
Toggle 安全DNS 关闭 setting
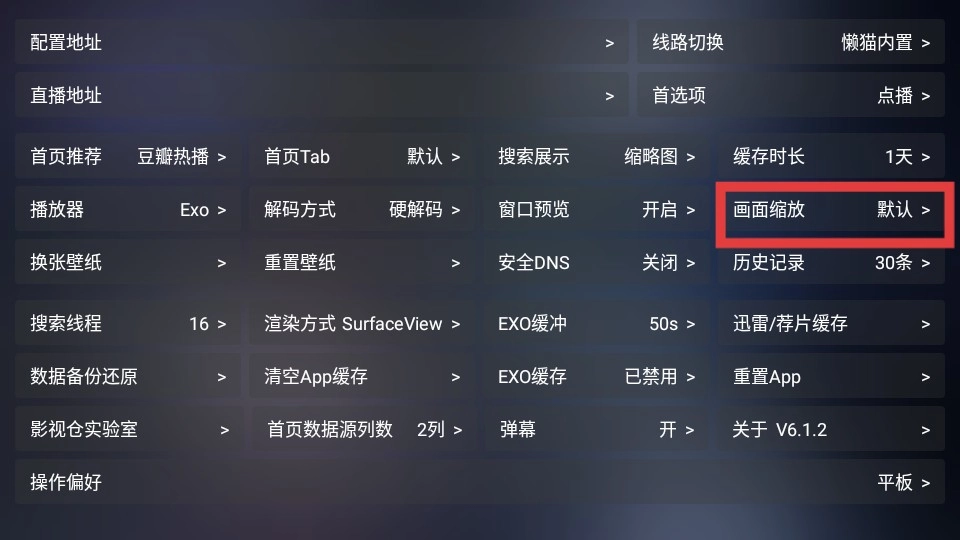pyautogui.click(x=597, y=263)
